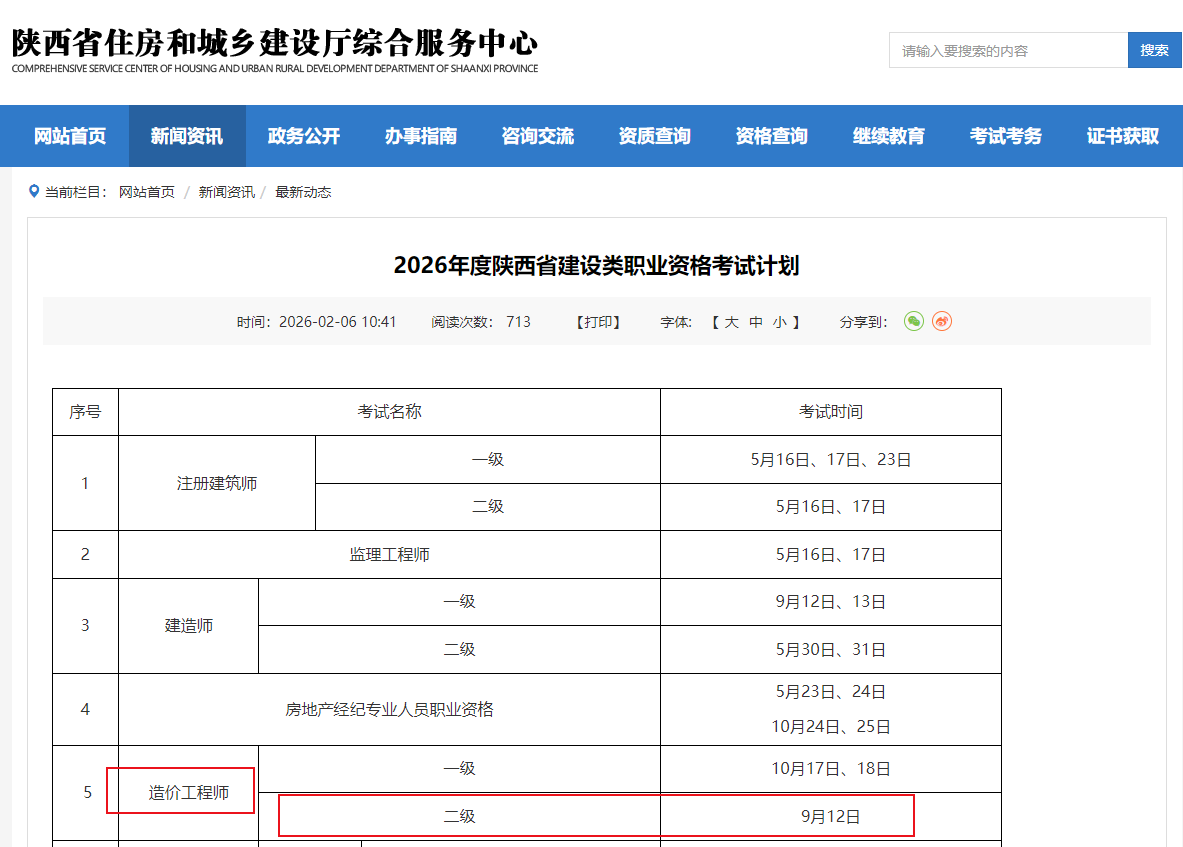
Task: Open the 咨询交流 section
Action: [x=537, y=135]
